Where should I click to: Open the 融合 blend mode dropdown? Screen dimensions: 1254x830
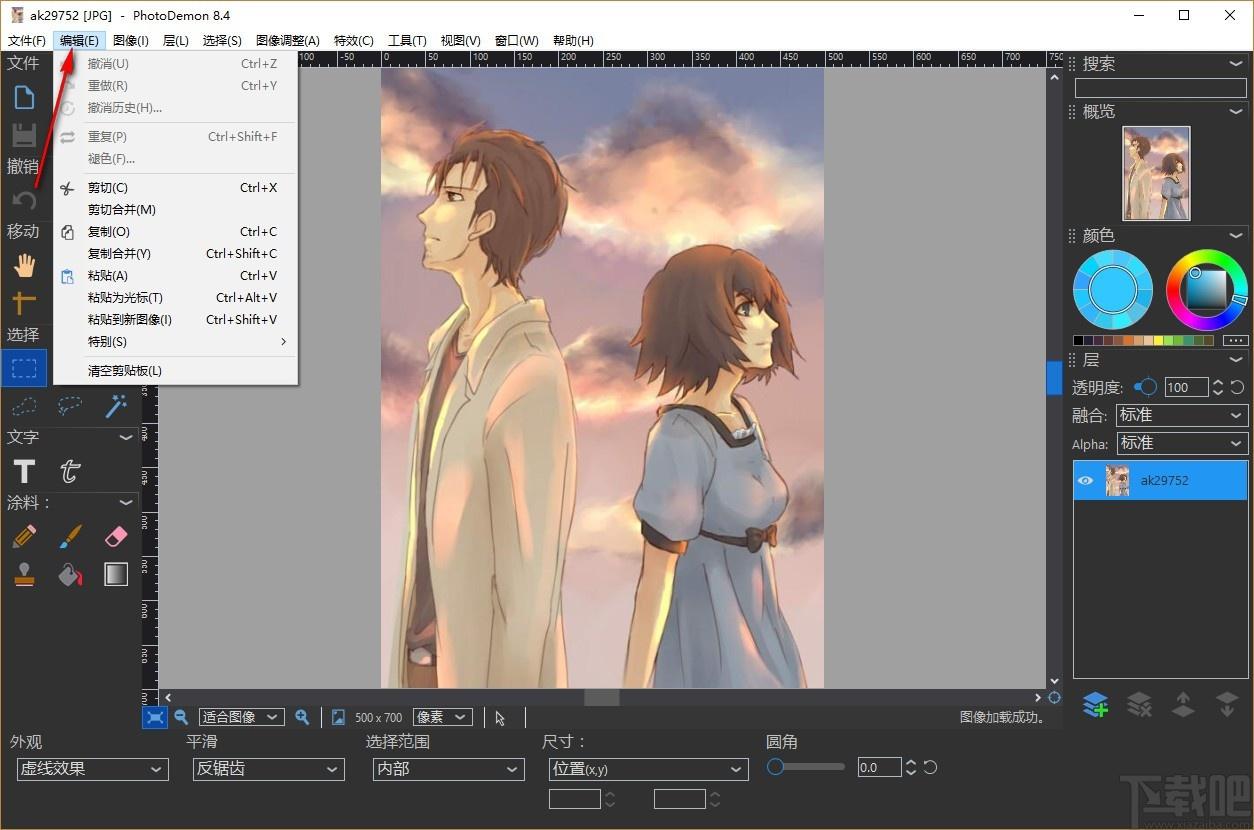click(1181, 415)
